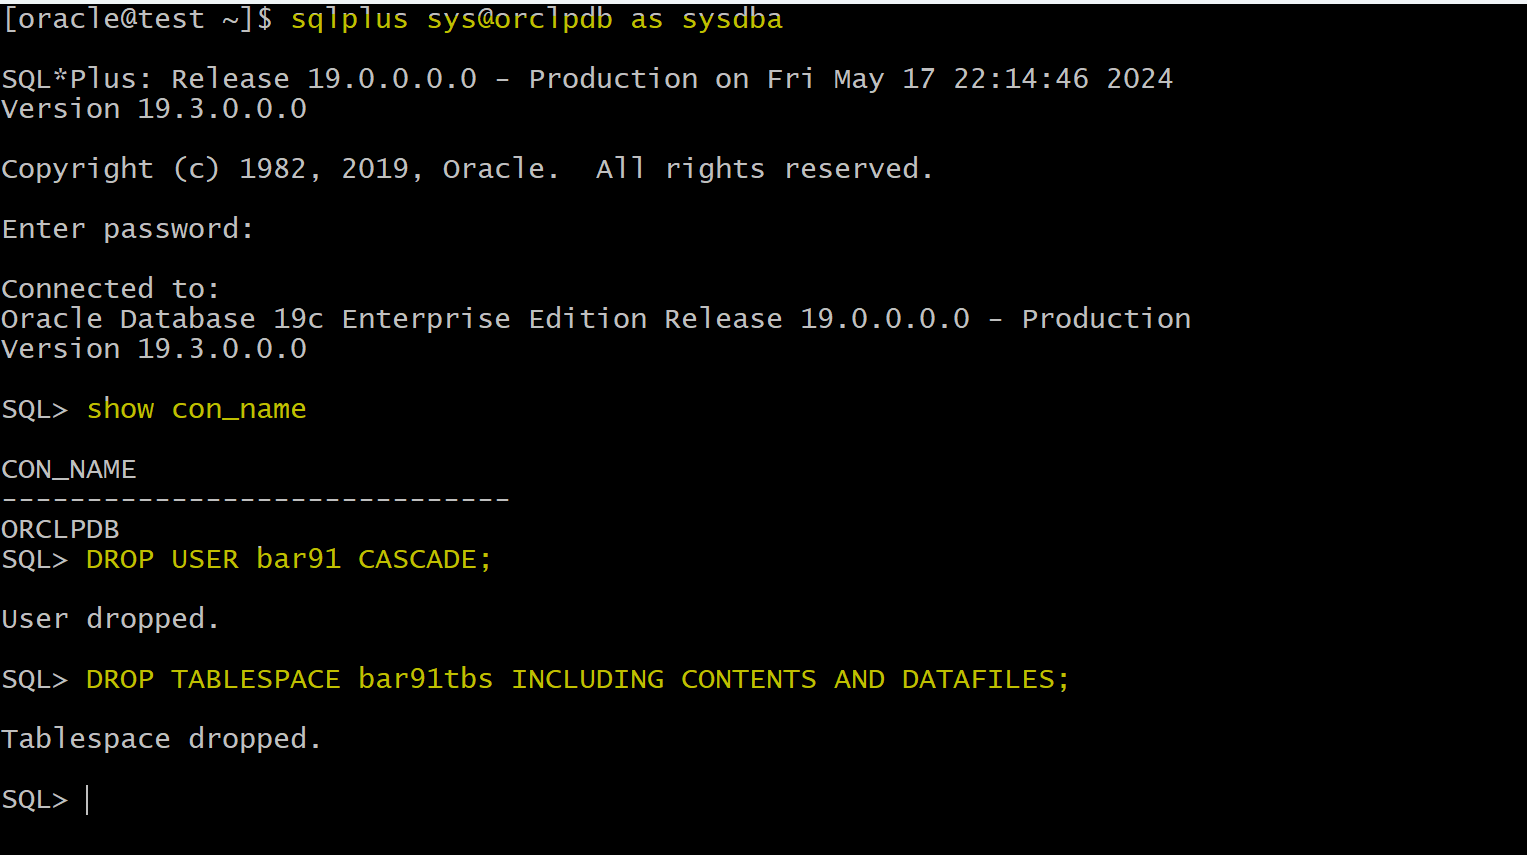Image resolution: width=1527 pixels, height=855 pixels.
Task: Click the 'Enter password:' prompt line
Action: click(128, 229)
